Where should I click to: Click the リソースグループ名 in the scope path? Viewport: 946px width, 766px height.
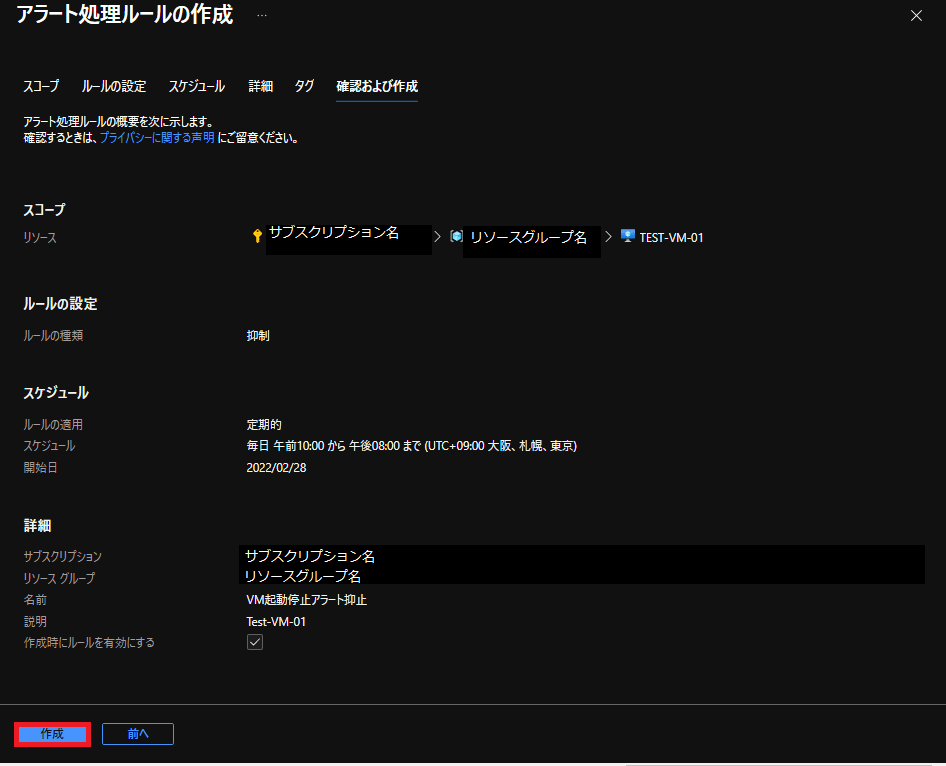coord(528,238)
